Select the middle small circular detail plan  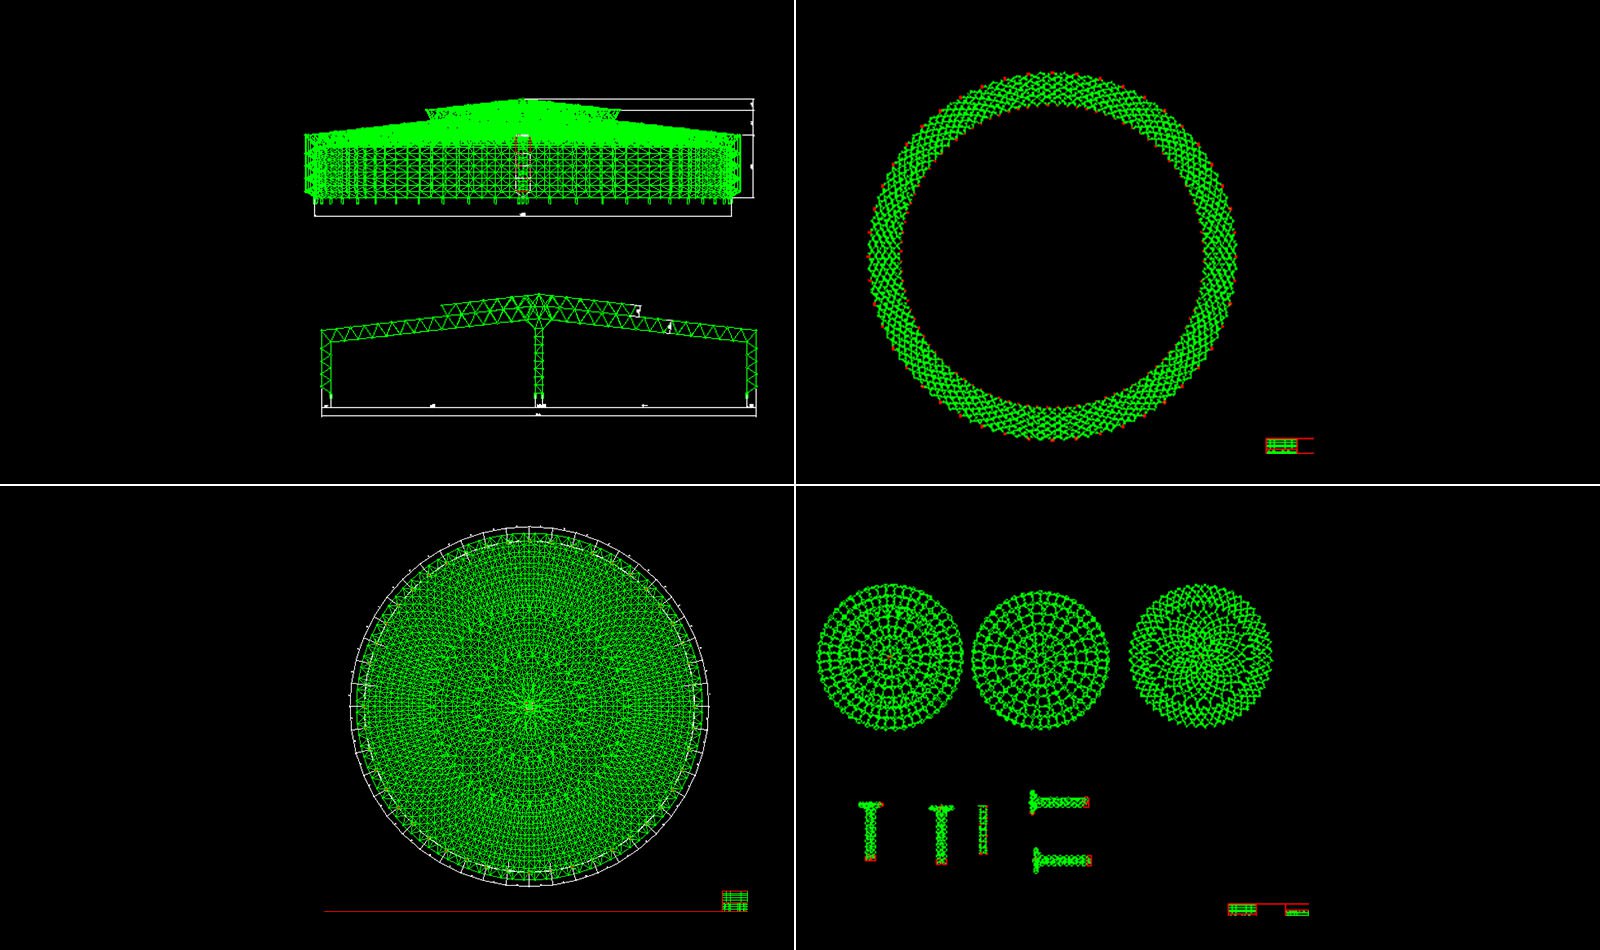pyautogui.click(x=1040, y=659)
